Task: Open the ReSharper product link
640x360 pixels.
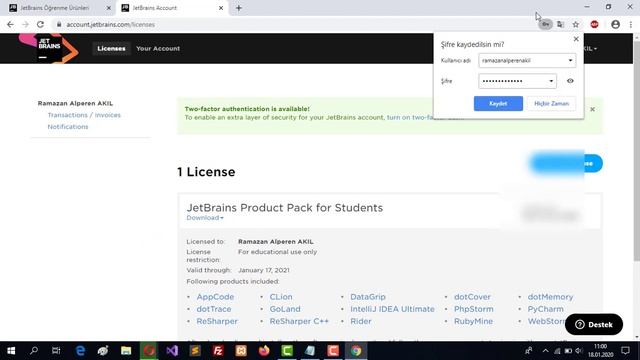Action: (x=217, y=321)
